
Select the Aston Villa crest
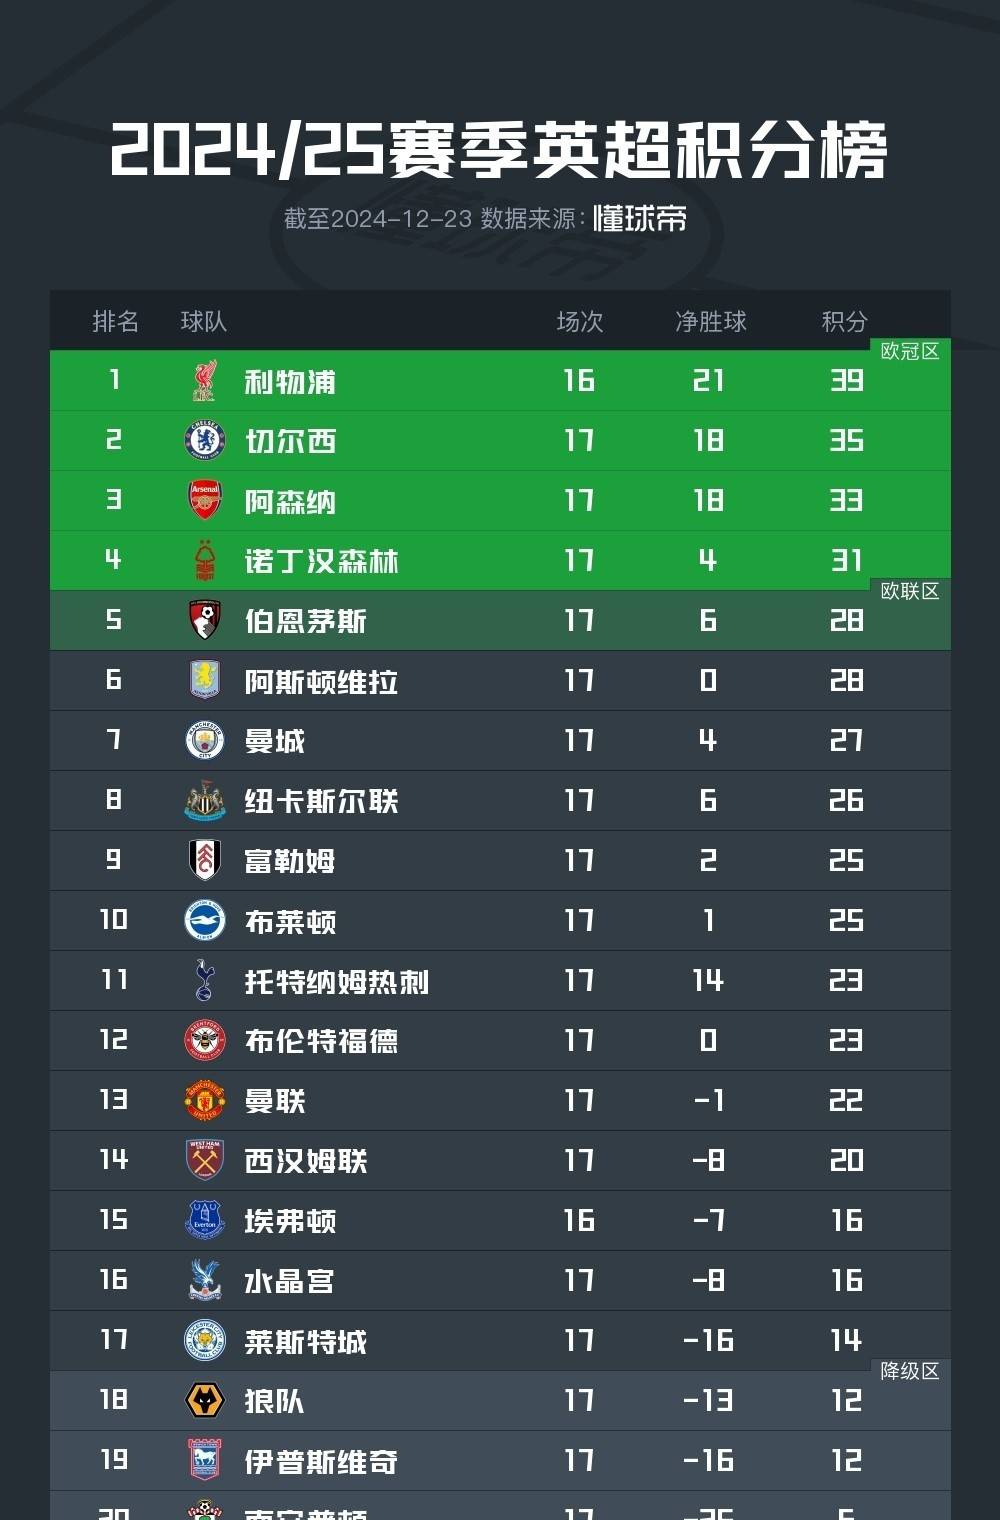(205, 681)
